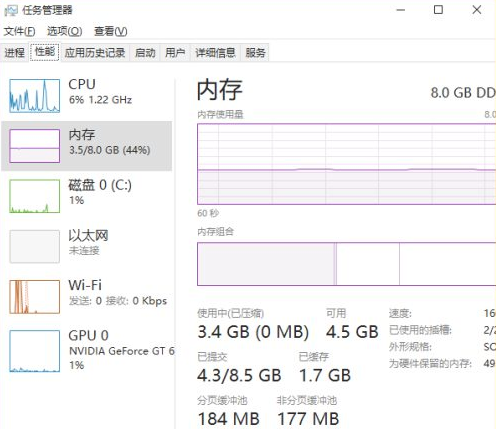
Task: Open the 磁盘 0 (C:) disk graph
Action: (35, 196)
